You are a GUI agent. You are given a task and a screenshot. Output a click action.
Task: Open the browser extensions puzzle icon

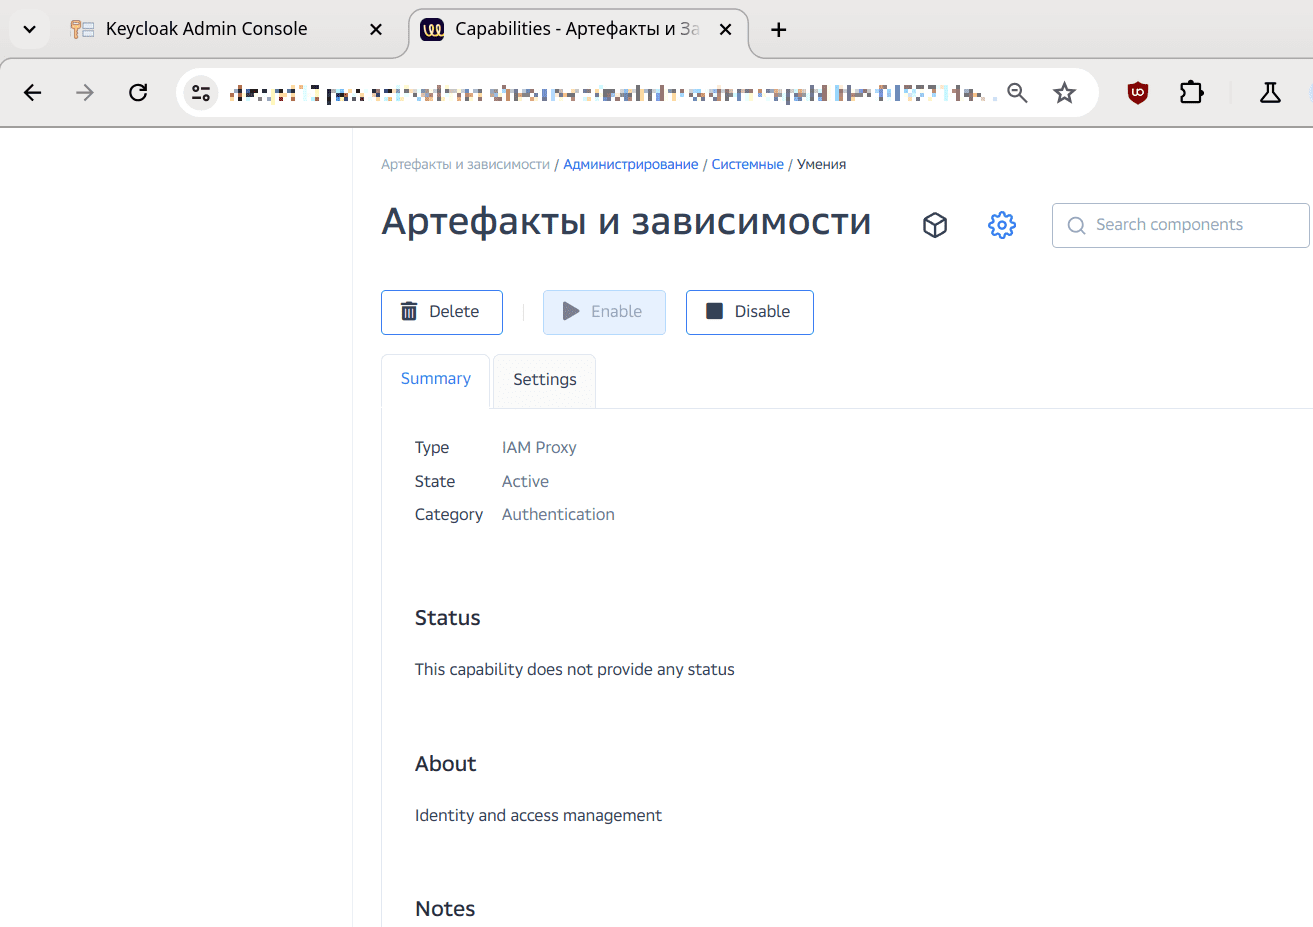click(x=1191, y=93)
